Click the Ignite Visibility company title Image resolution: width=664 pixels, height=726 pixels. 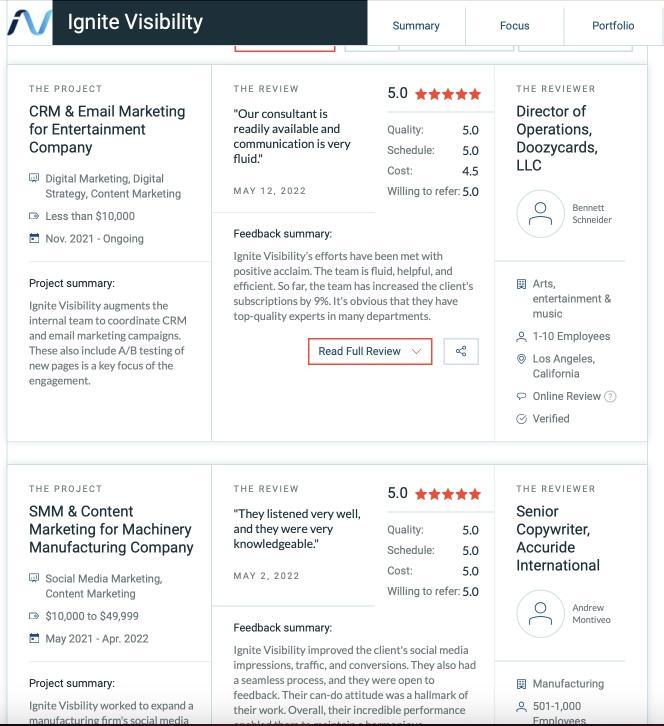point(135,22)
